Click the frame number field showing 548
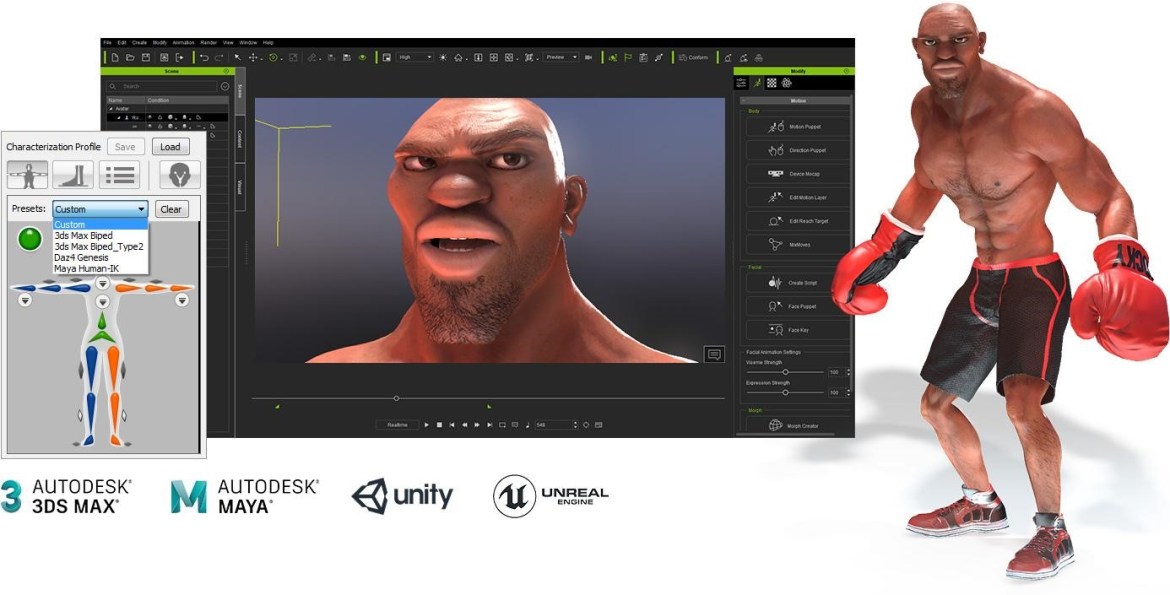Viewport: 1170px width, 595px height. [x=554, y=425]
